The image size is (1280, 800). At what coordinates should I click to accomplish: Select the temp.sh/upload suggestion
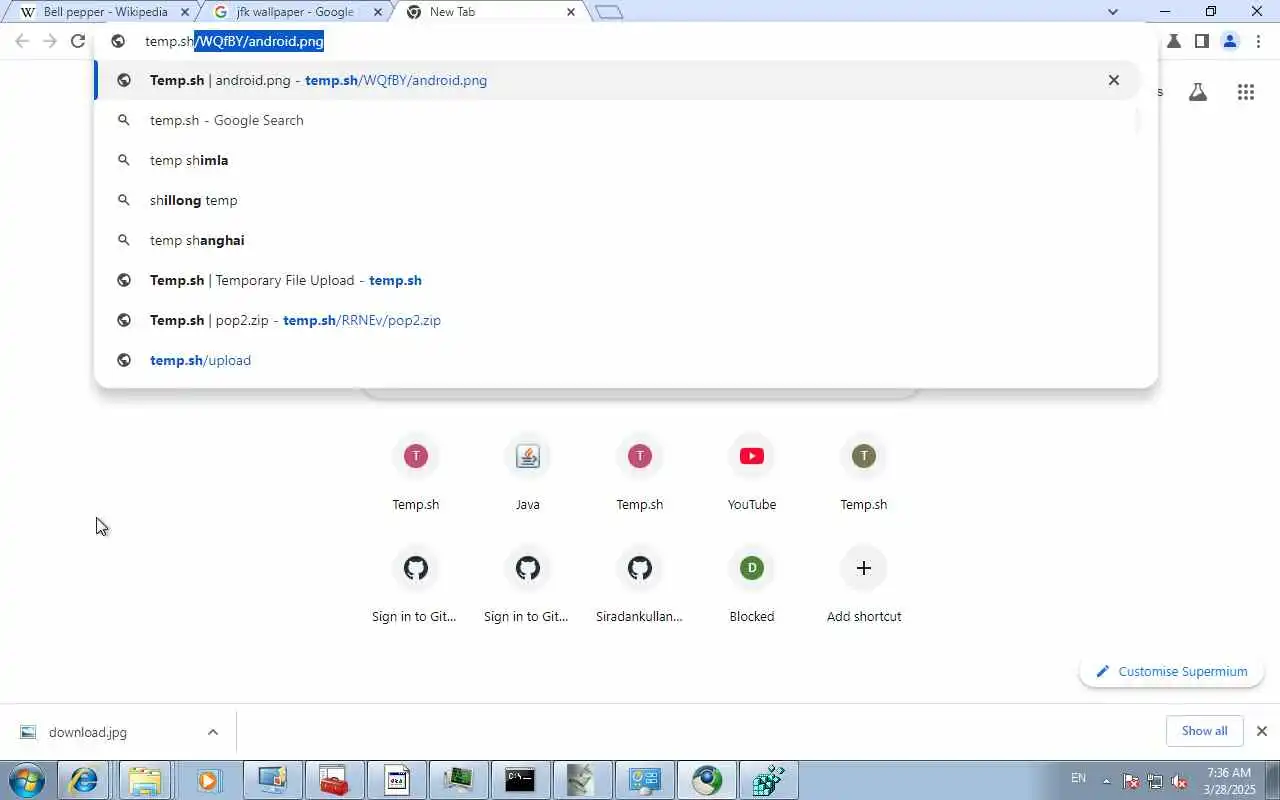click(617, 360)
